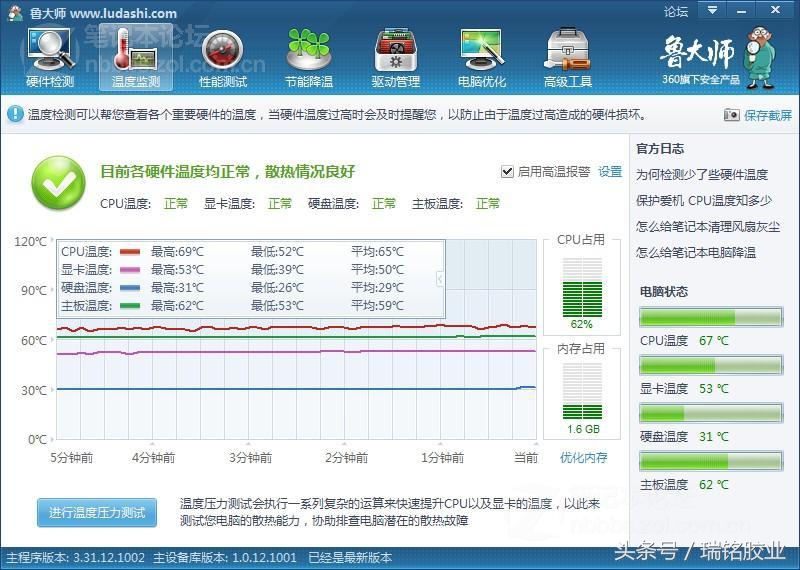Viewport: 800px width, 570px height.
Task: Click the red CPU温度 legend swatch
Action: coord(130,252)
